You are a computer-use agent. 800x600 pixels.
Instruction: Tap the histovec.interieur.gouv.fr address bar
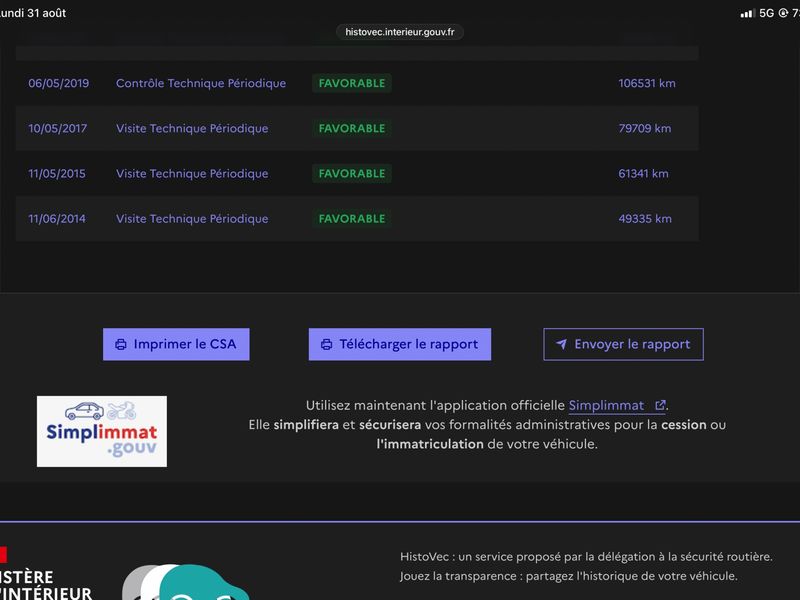point(399,32)
